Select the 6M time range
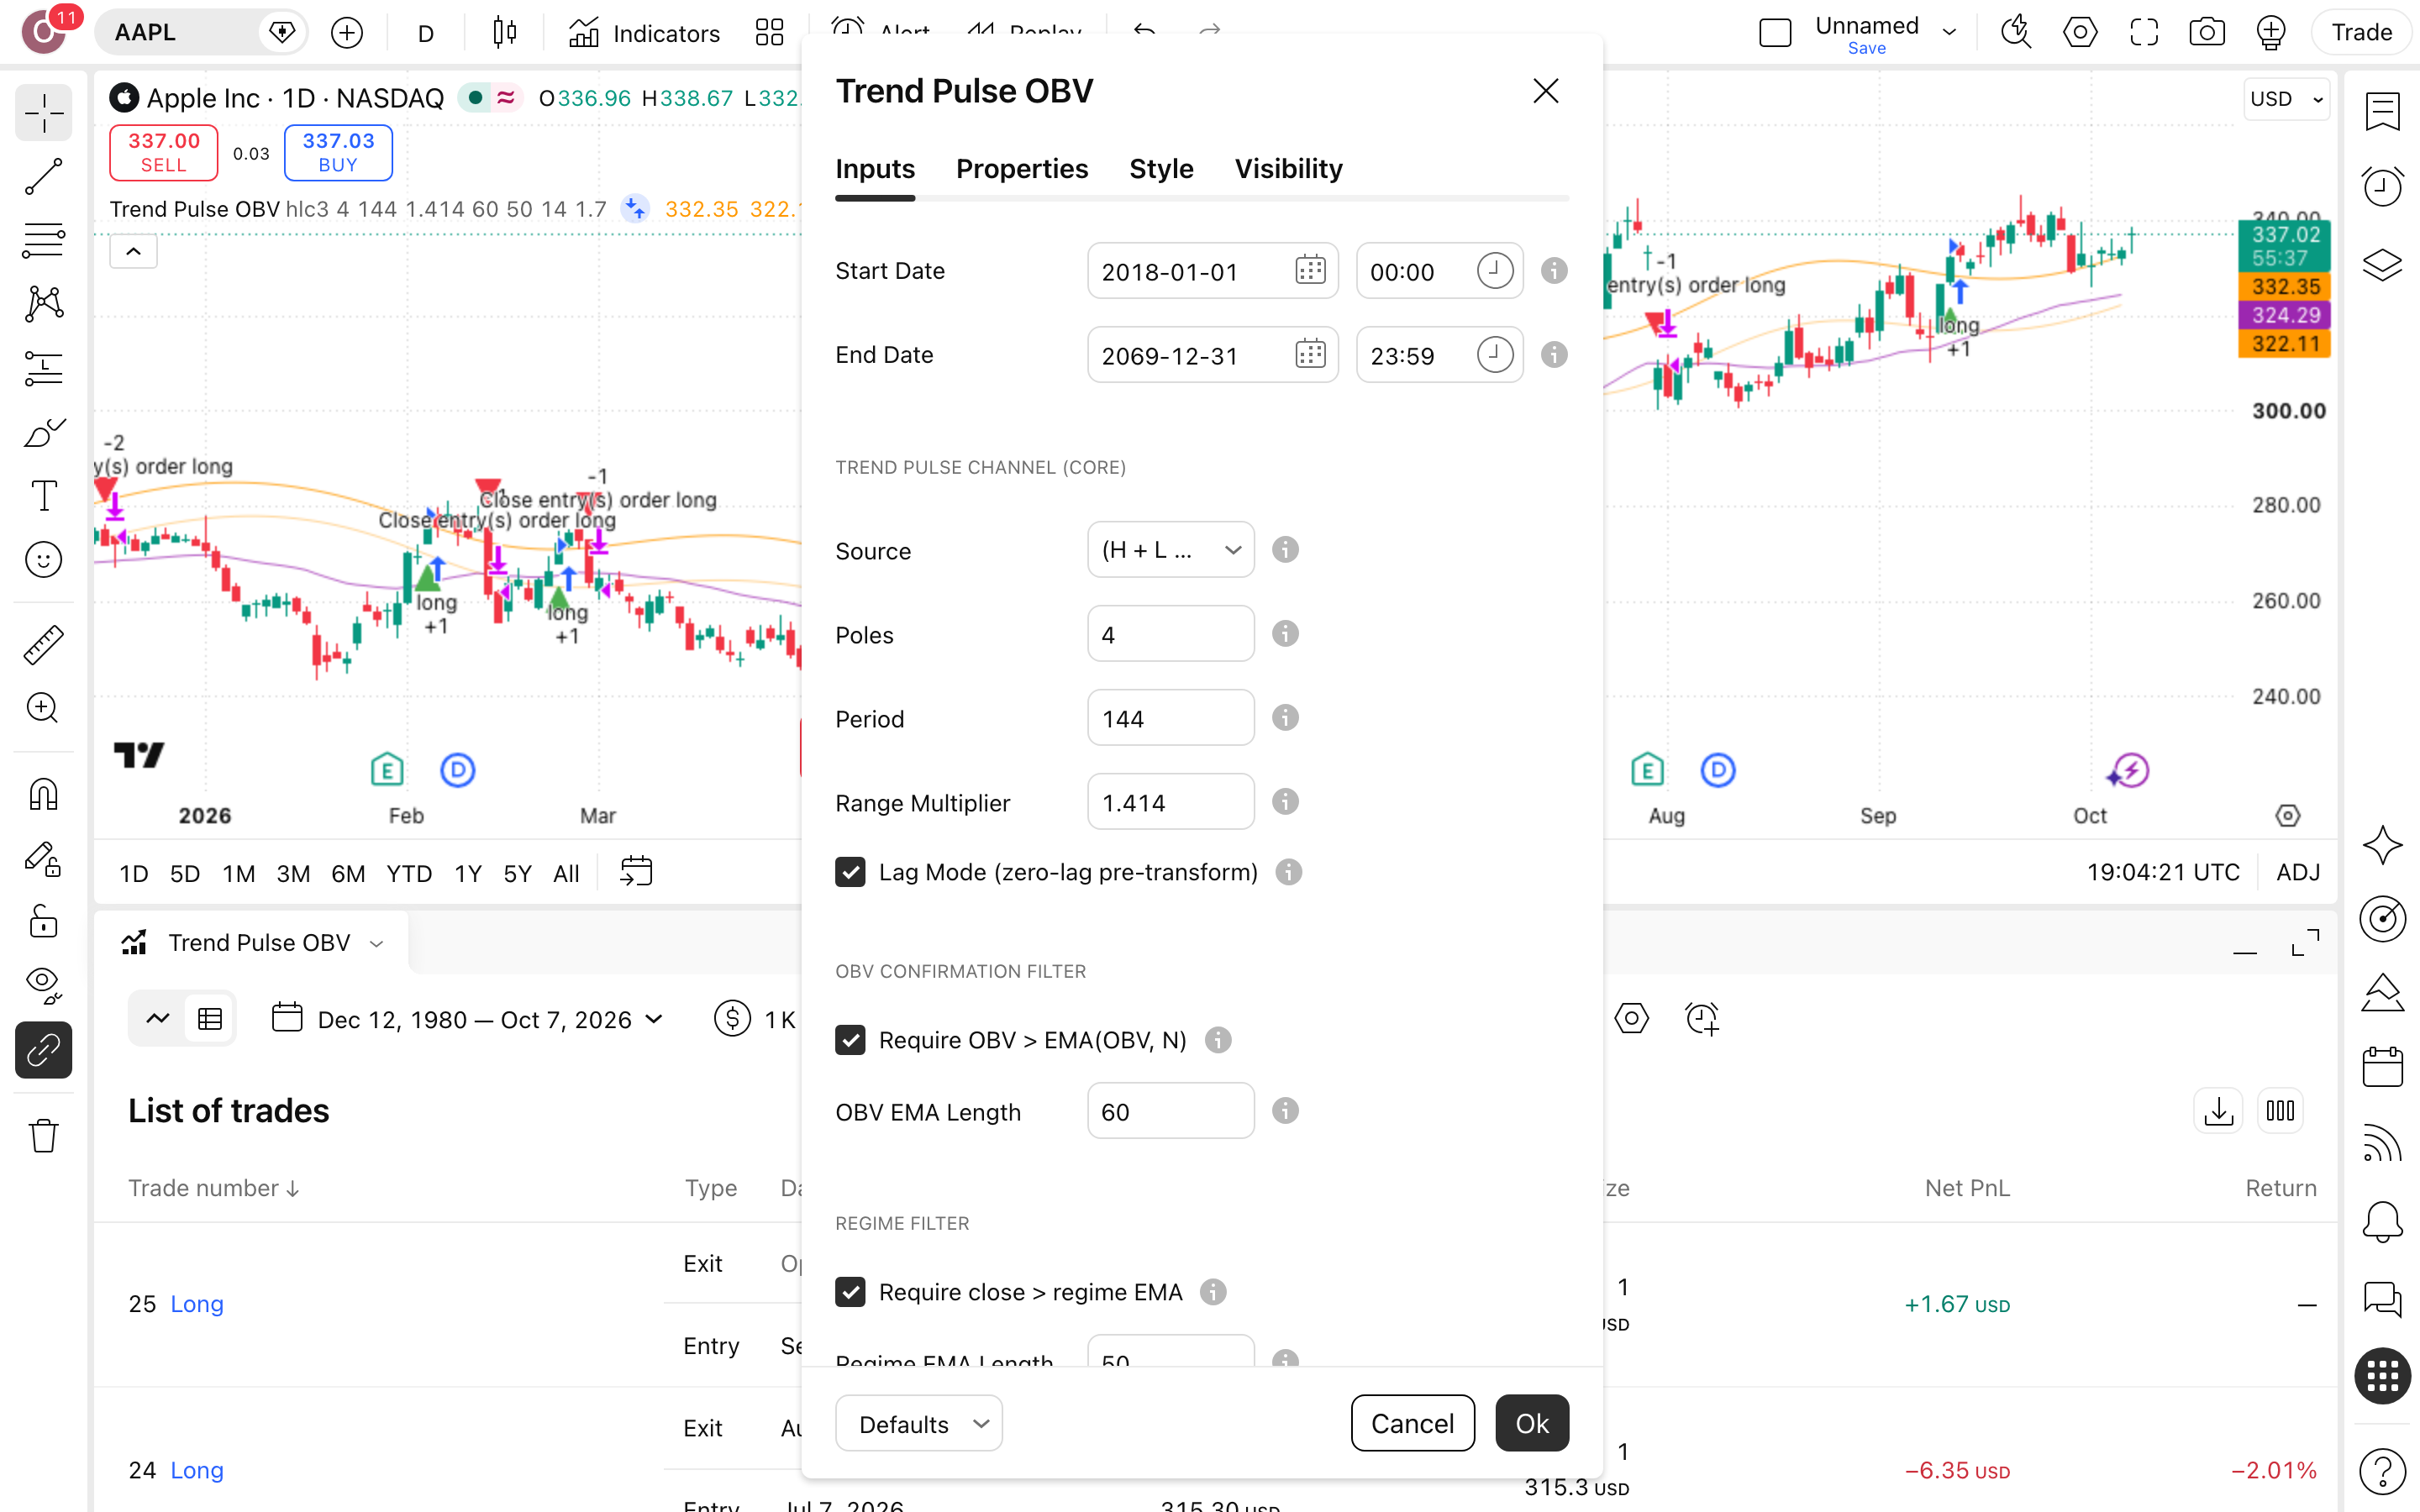Viewport: 2420px width, 1512px height. pyautogui.click(x=347, y=873)
